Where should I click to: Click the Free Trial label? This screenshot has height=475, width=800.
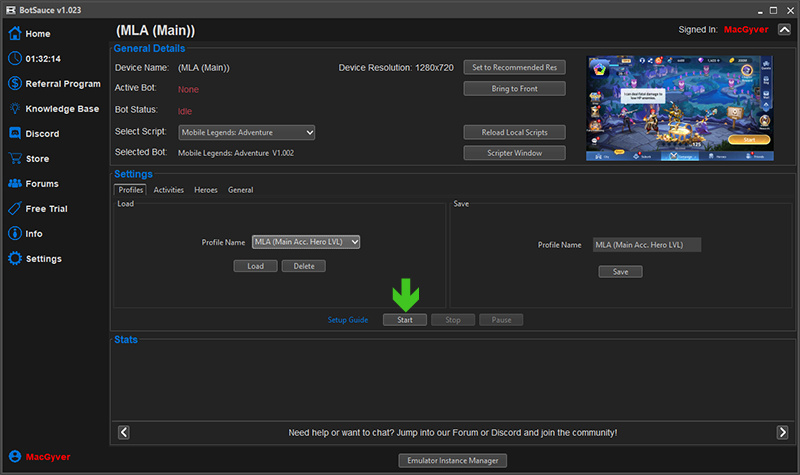[46, 209]
